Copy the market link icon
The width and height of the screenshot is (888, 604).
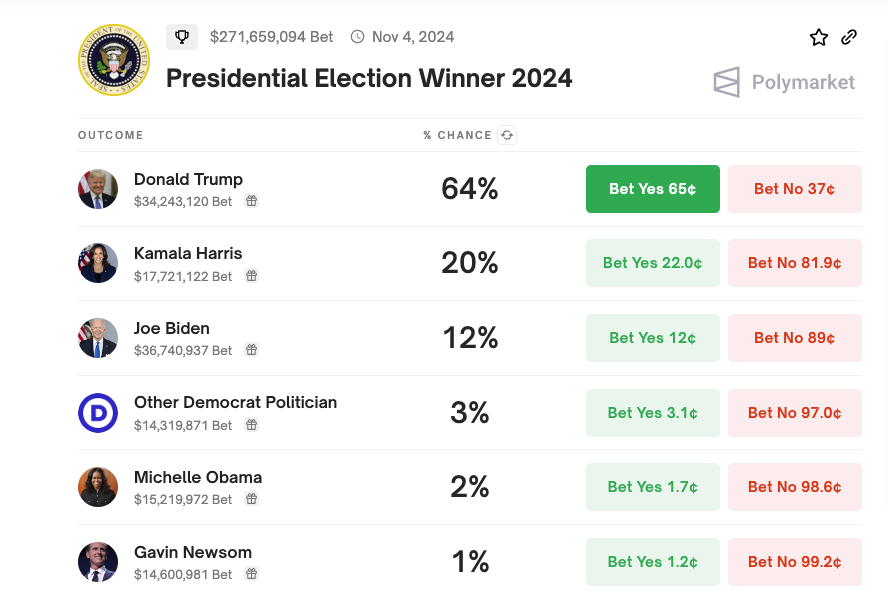(x=849, y=37)
